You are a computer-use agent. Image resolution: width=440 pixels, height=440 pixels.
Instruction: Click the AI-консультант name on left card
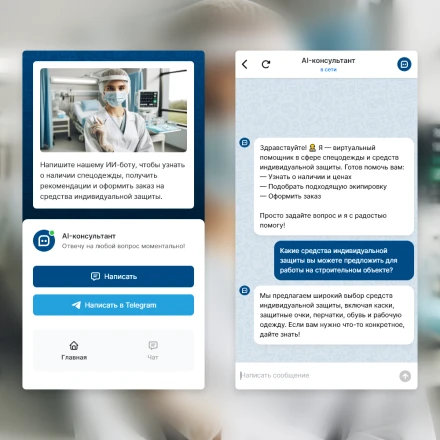click(x=89, y=236)
